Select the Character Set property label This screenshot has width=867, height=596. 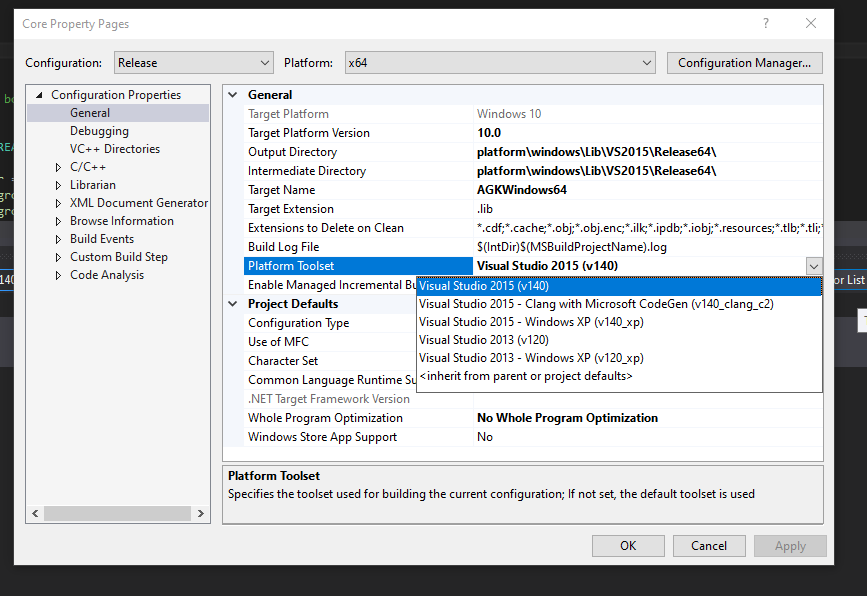tap(283, 361)
